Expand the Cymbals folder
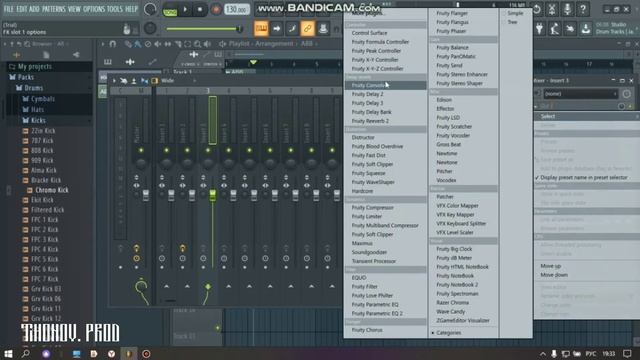 point(42,99)
